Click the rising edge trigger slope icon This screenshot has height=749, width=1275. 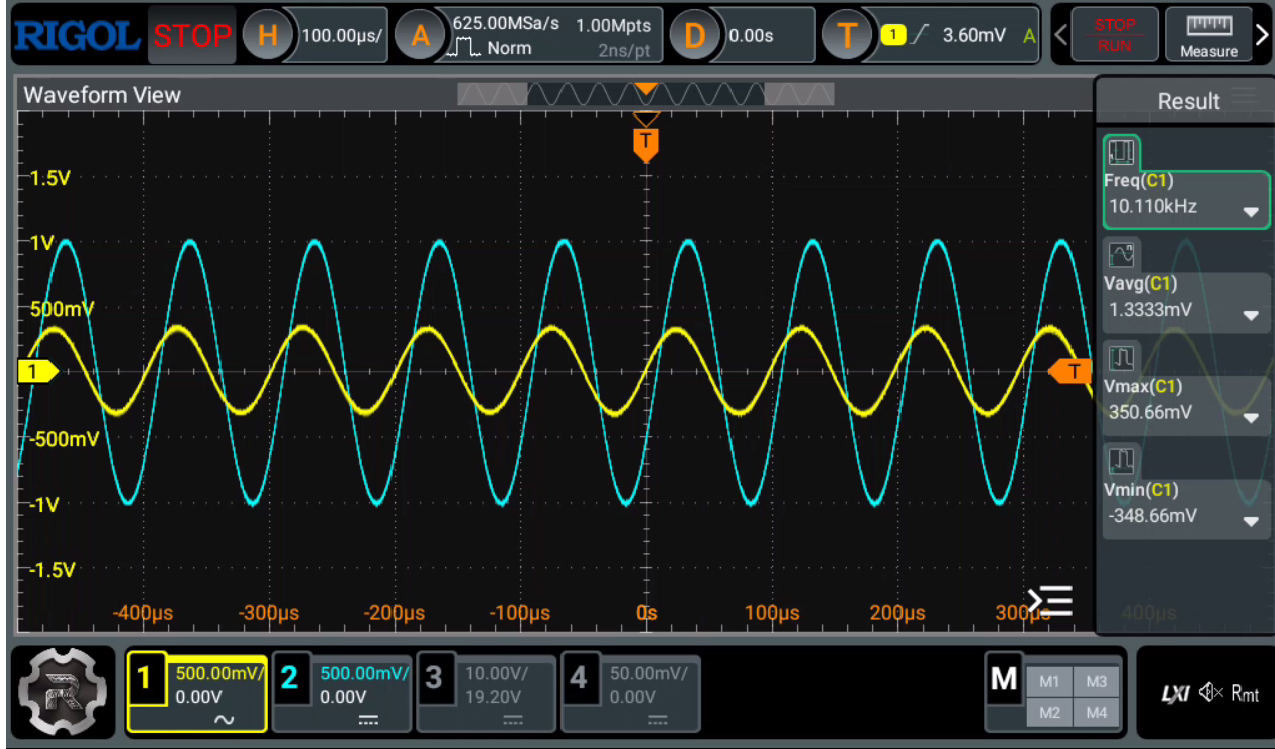click(921, 36)
